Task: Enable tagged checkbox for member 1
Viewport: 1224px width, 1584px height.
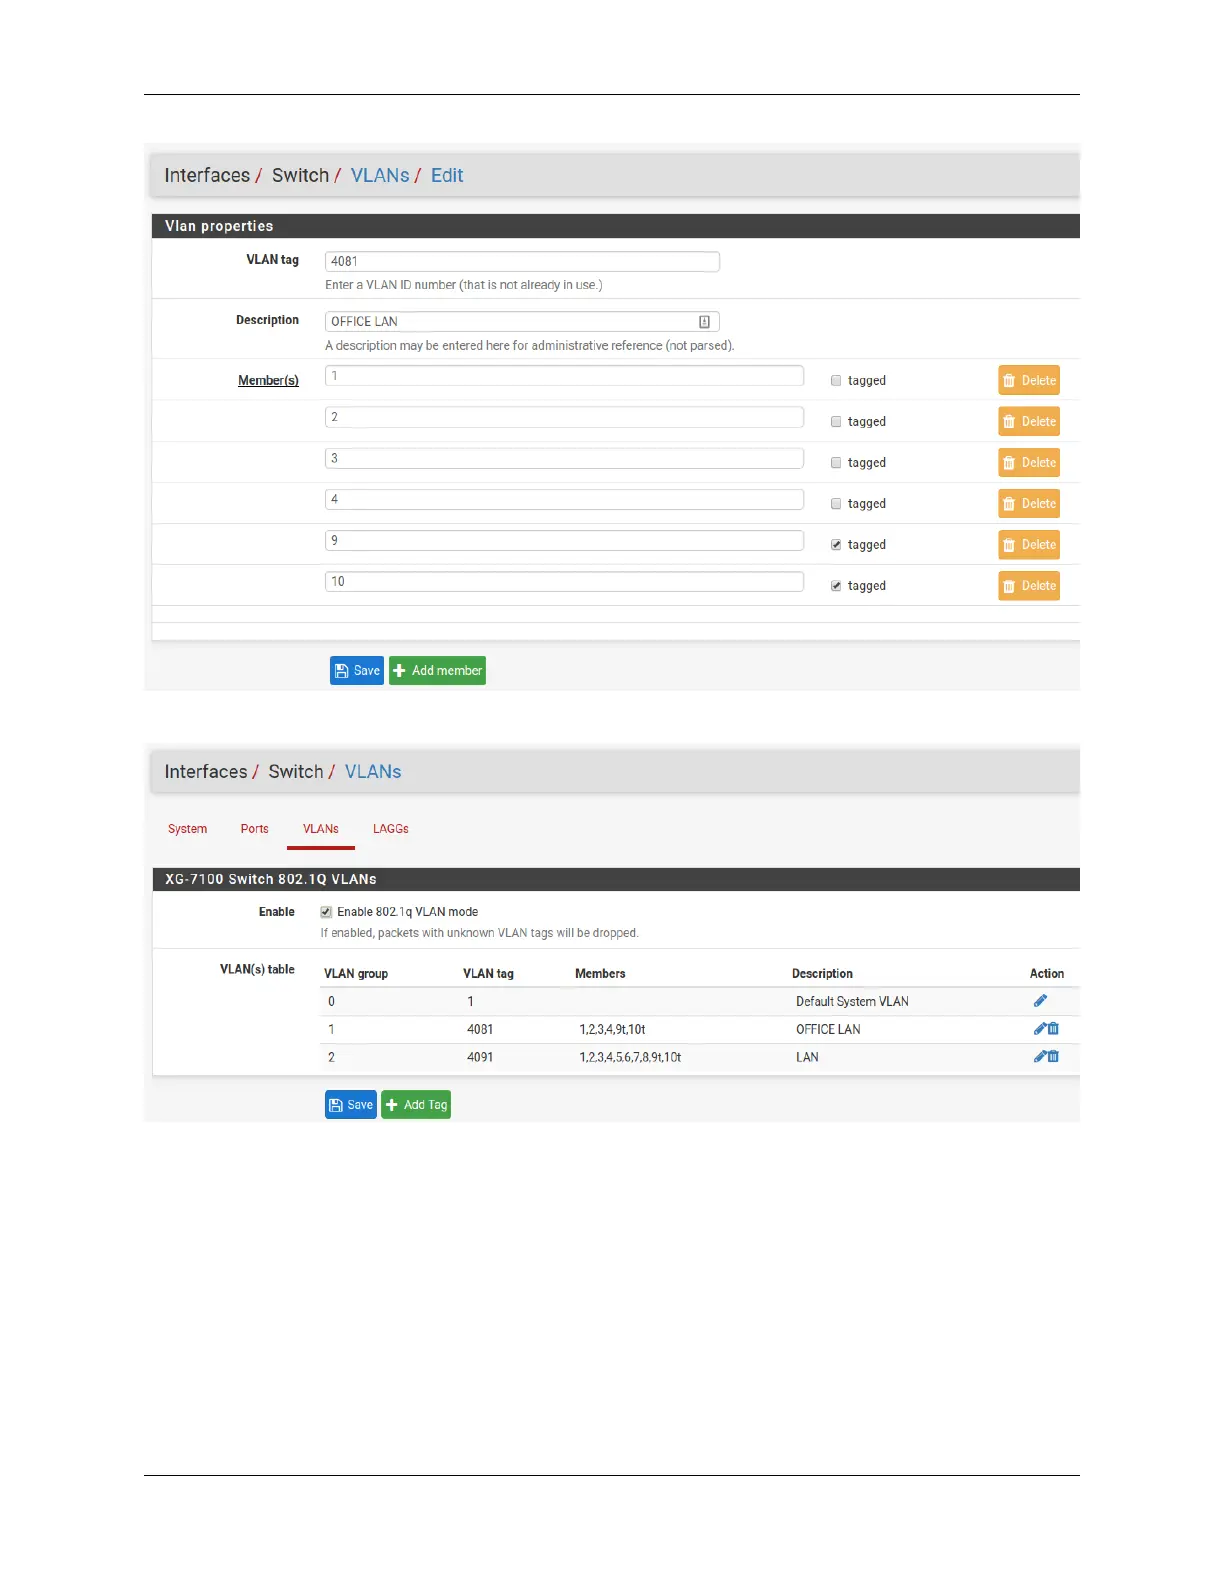Action: point(836,381)
